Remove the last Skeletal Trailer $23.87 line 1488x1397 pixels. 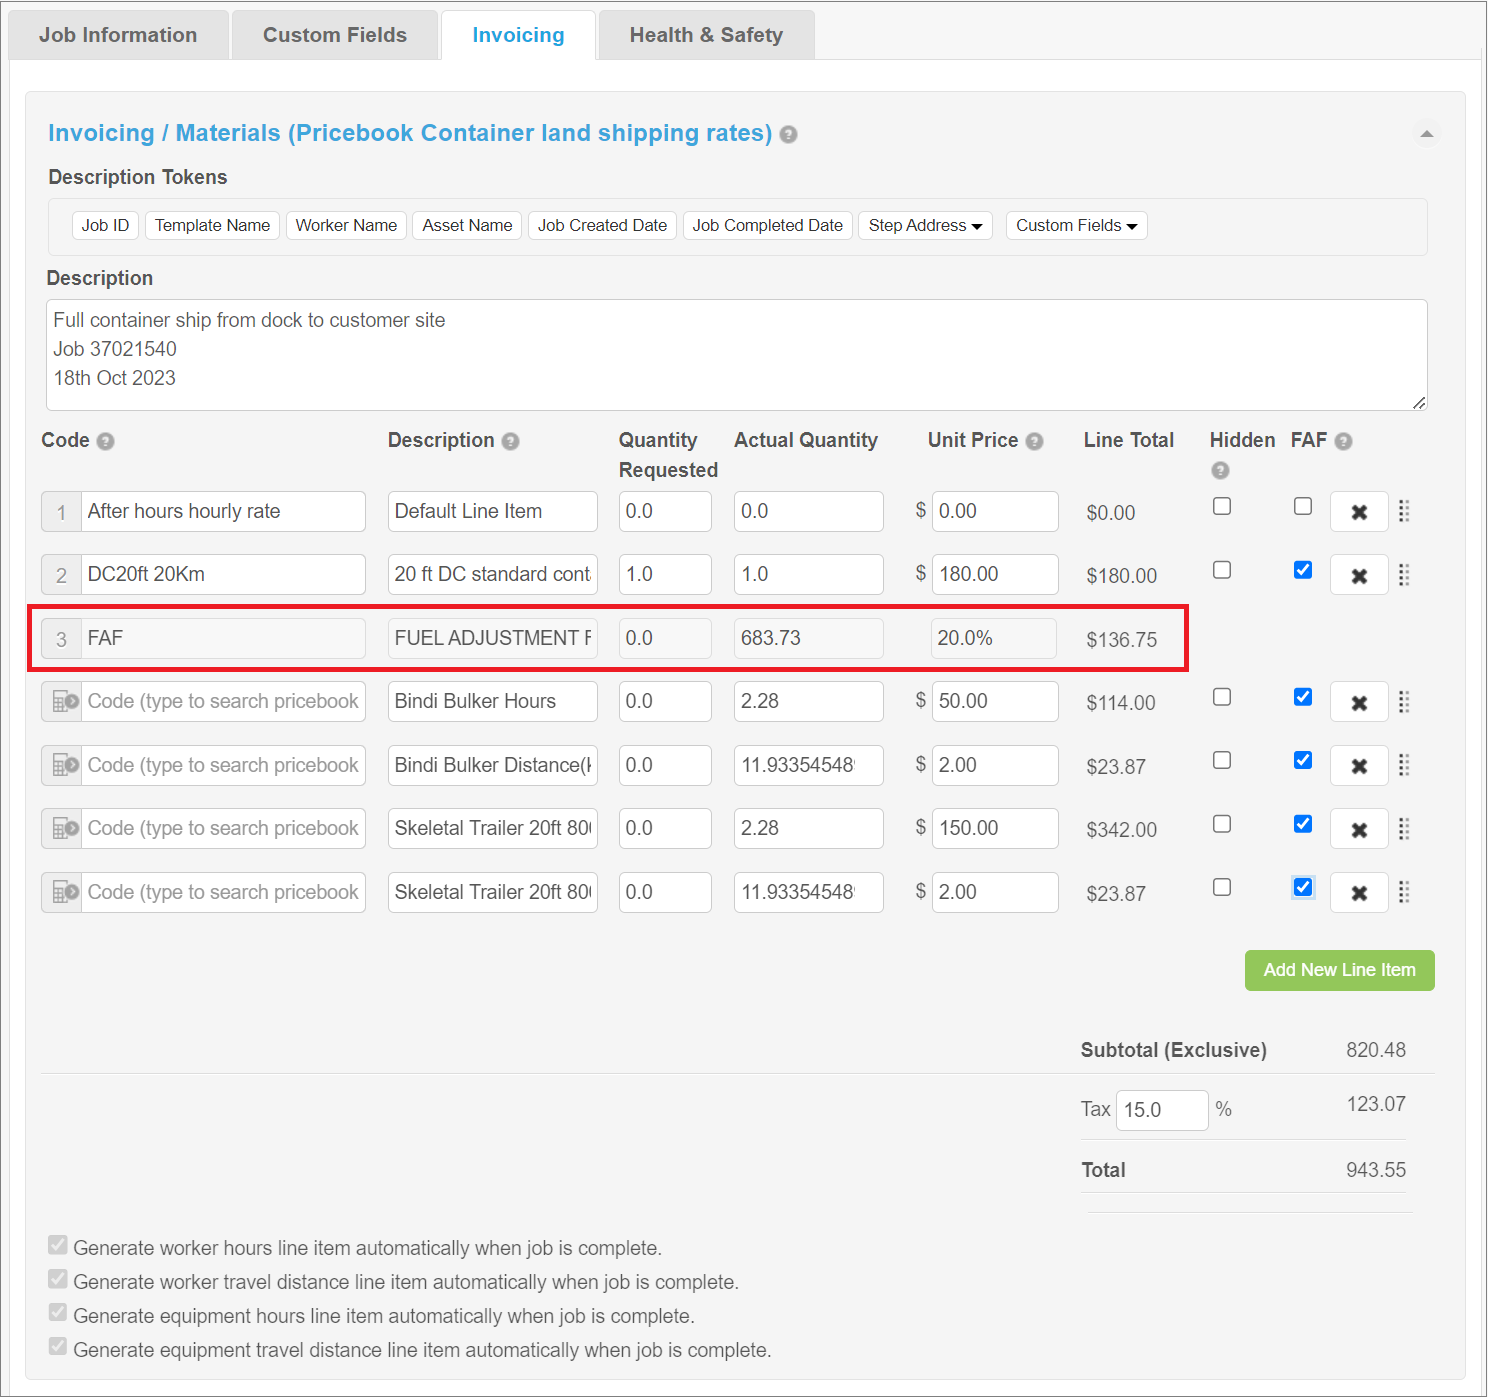[x=1359, y=893]
